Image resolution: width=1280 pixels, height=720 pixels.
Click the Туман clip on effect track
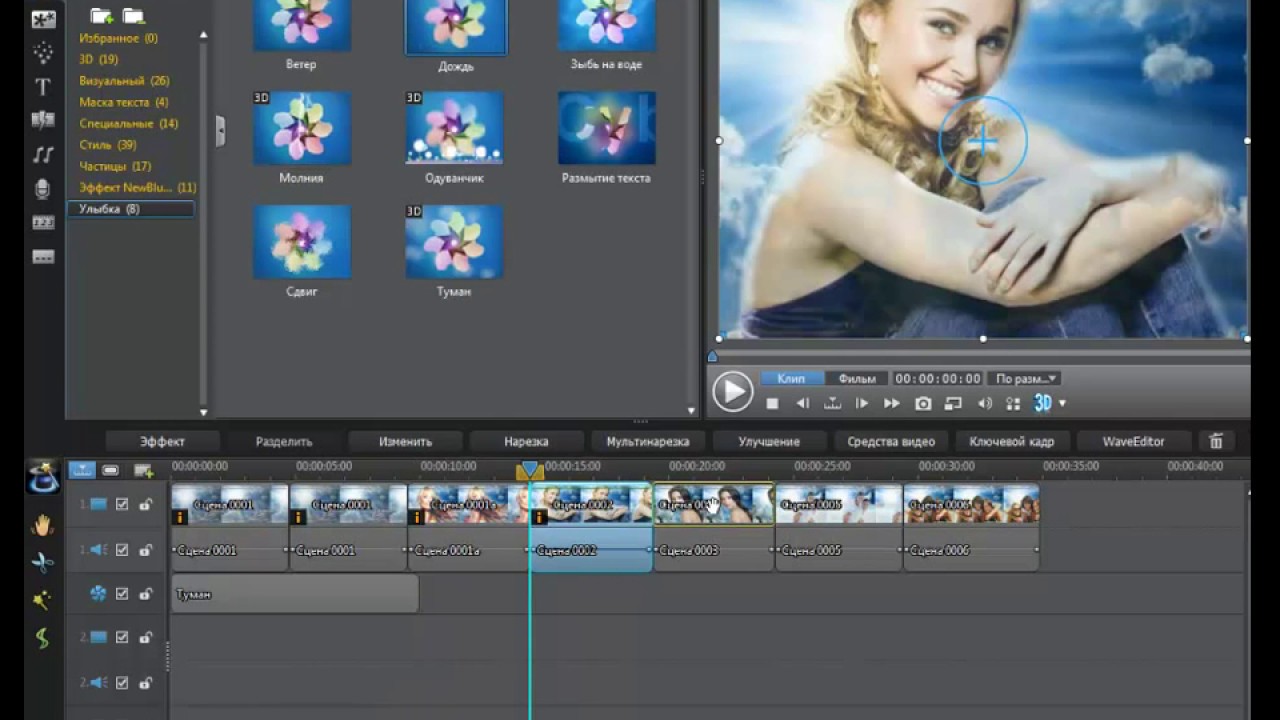295,594
